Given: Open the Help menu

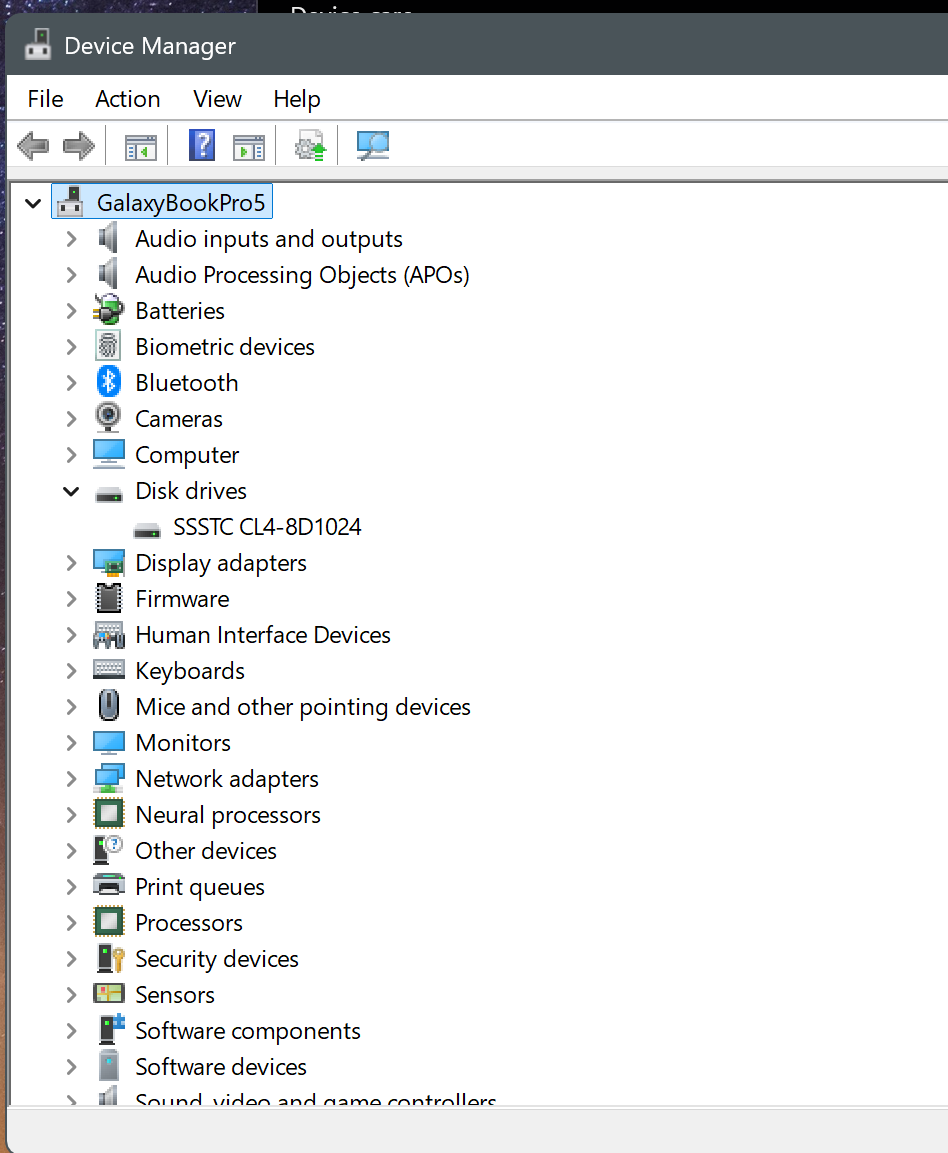Looking at the screenshot, I should (x=296, y=99).
